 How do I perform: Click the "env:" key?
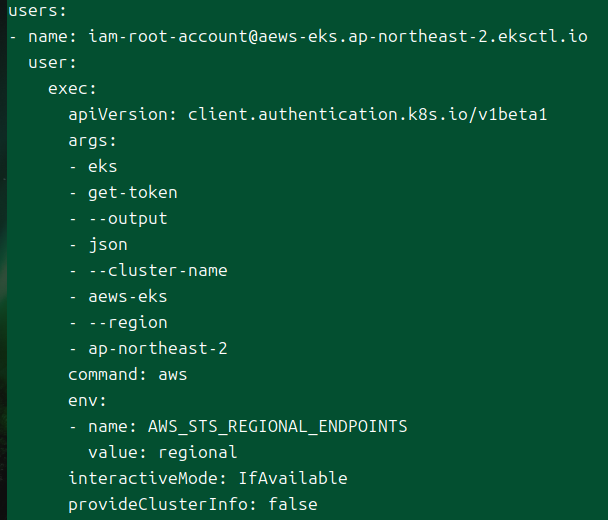tap(87, 400)
